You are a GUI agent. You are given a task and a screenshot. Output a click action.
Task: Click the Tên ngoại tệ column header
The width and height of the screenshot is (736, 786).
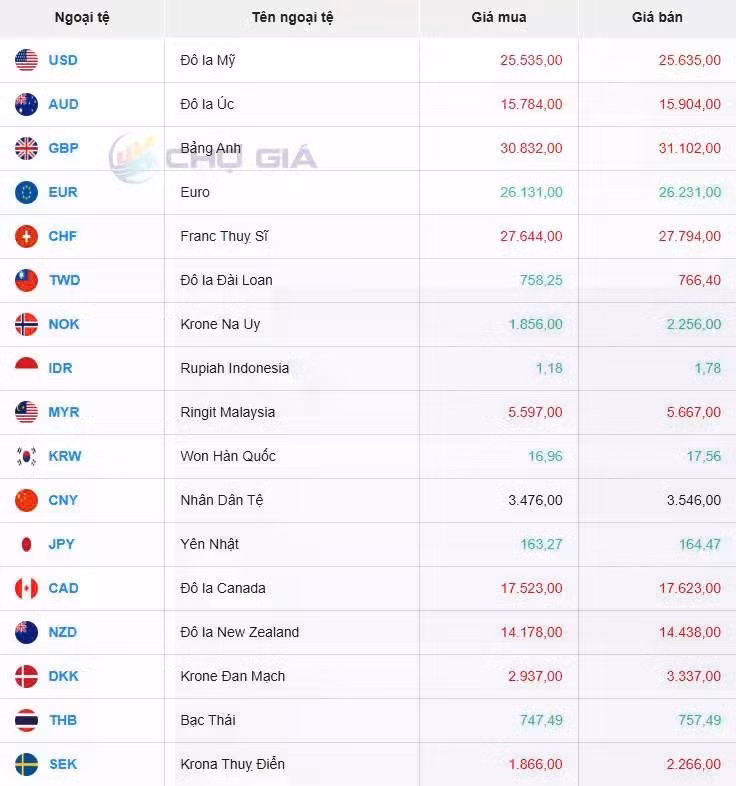(293, 18)
